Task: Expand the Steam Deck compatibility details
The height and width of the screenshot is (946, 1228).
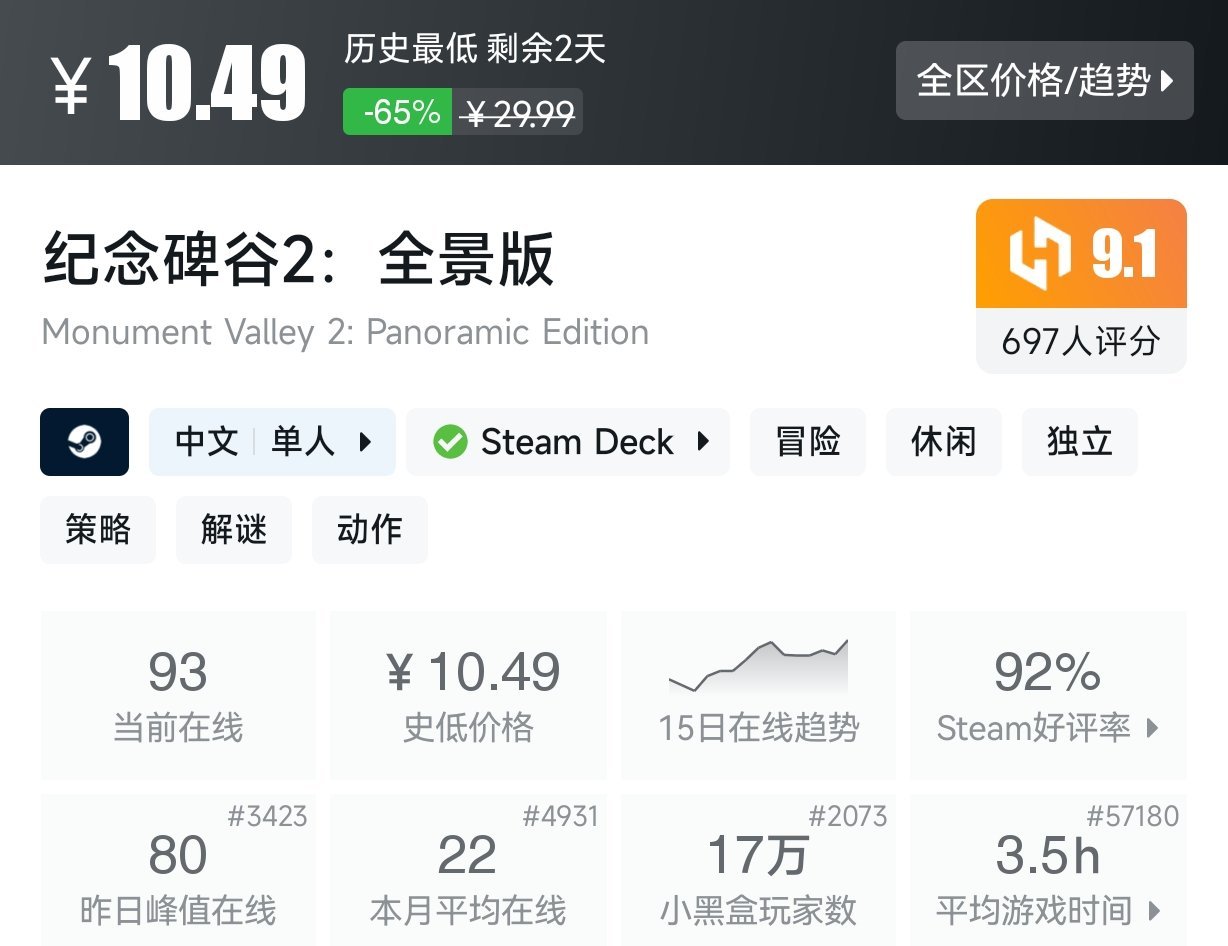Action: click(567, 441)
